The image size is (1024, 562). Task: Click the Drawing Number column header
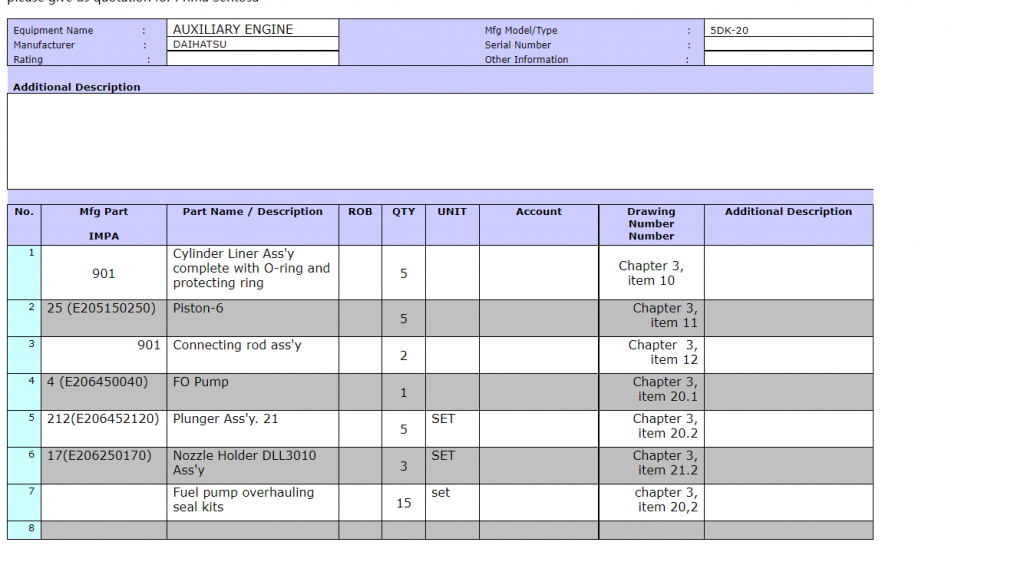coord(651,224)
